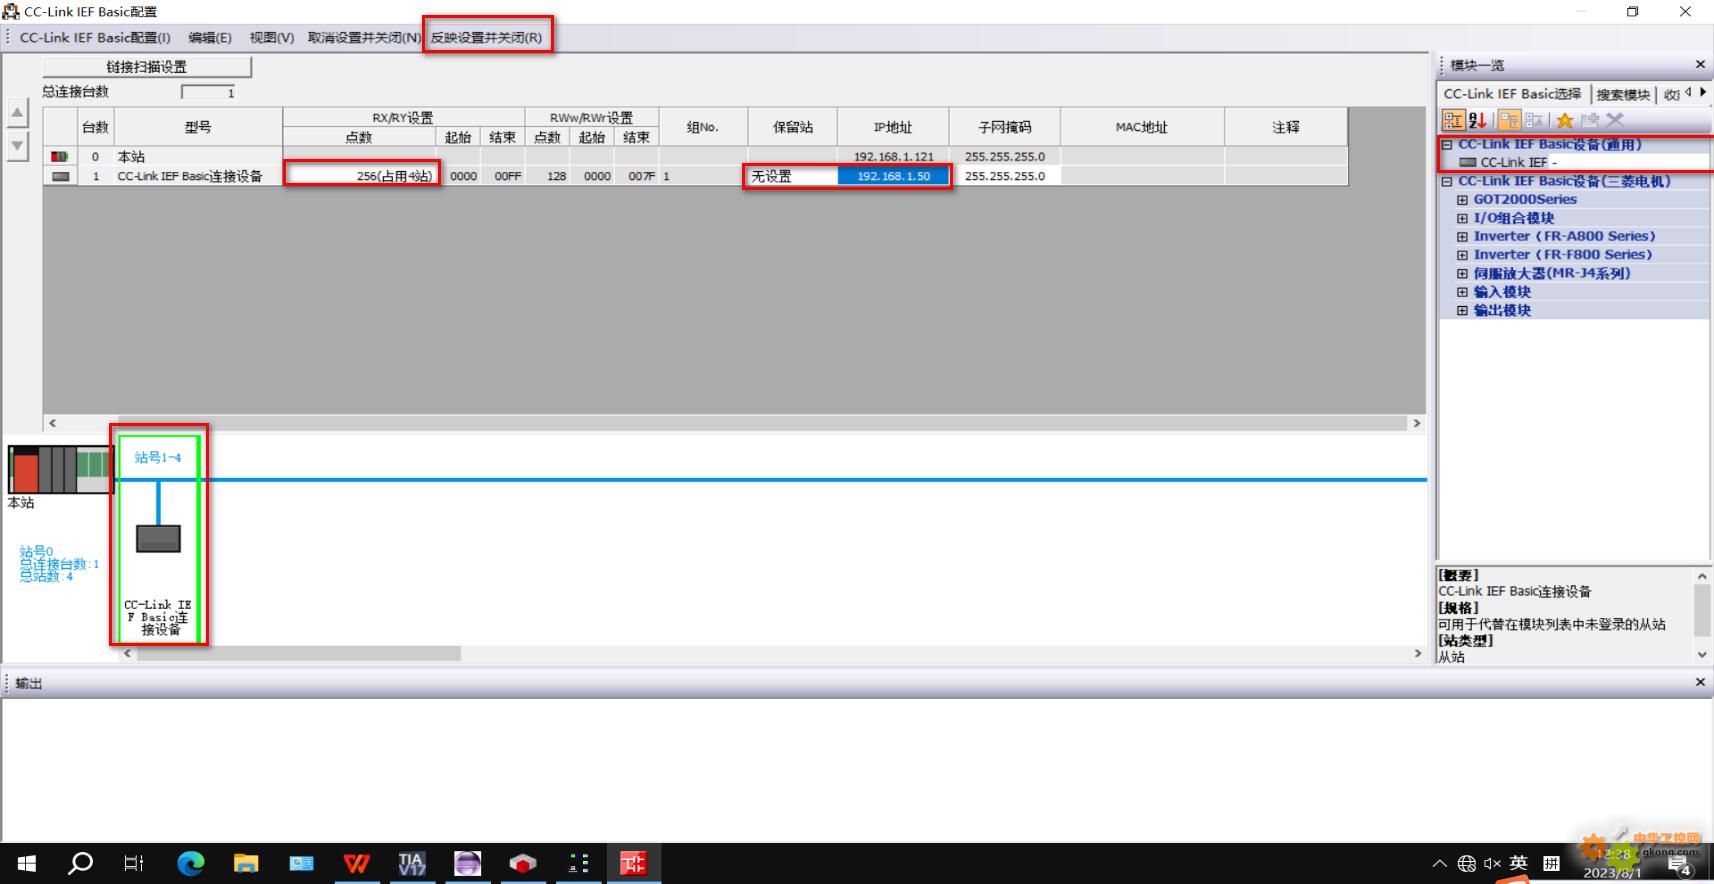Expand Inverter (FR-F800 Series) node

pyautogui.click(x=1462, y=255)
